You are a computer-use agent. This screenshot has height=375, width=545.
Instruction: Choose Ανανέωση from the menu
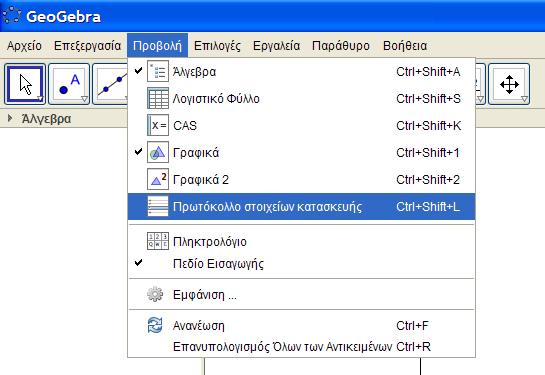[x=301, y=326]
